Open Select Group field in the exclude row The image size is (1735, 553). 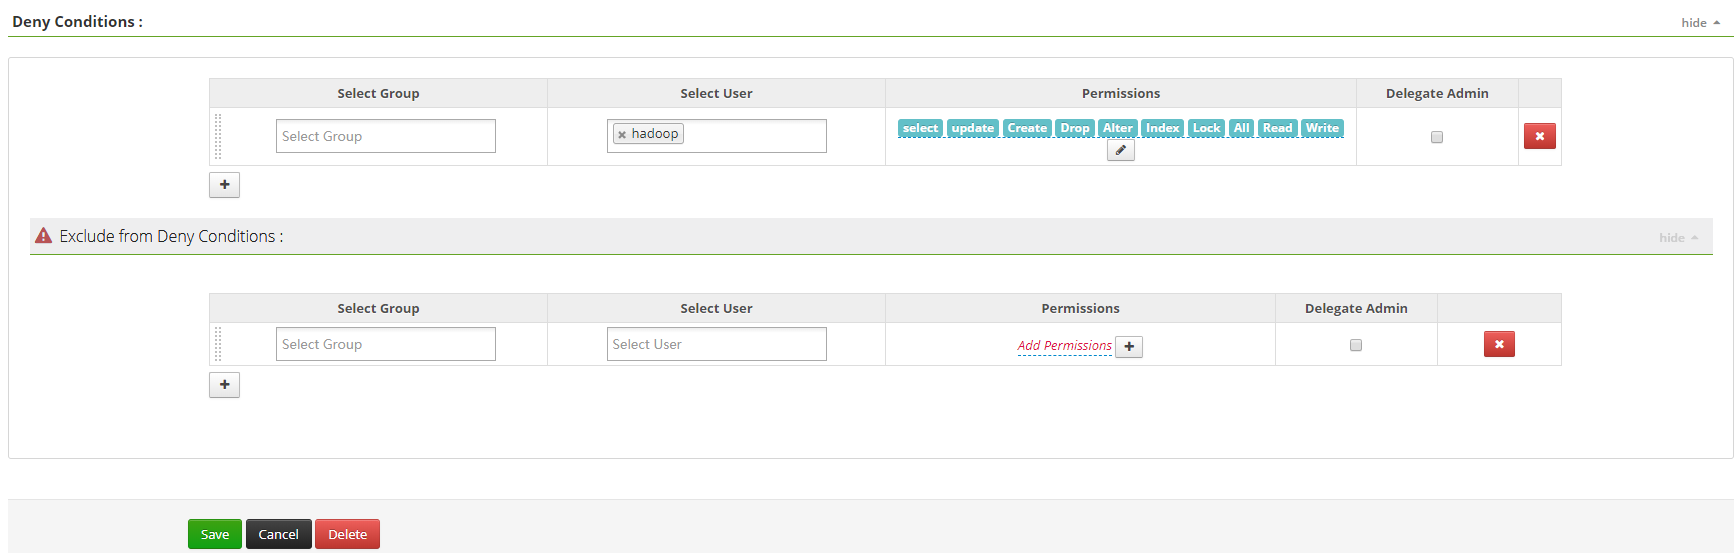(386, 344)
